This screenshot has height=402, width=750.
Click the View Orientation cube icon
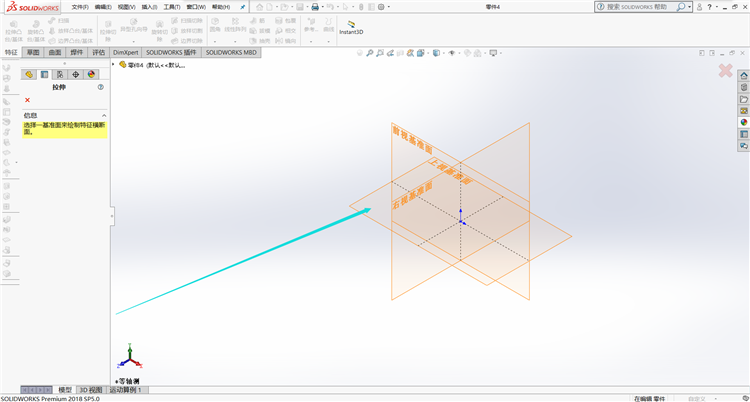(420, 53)
